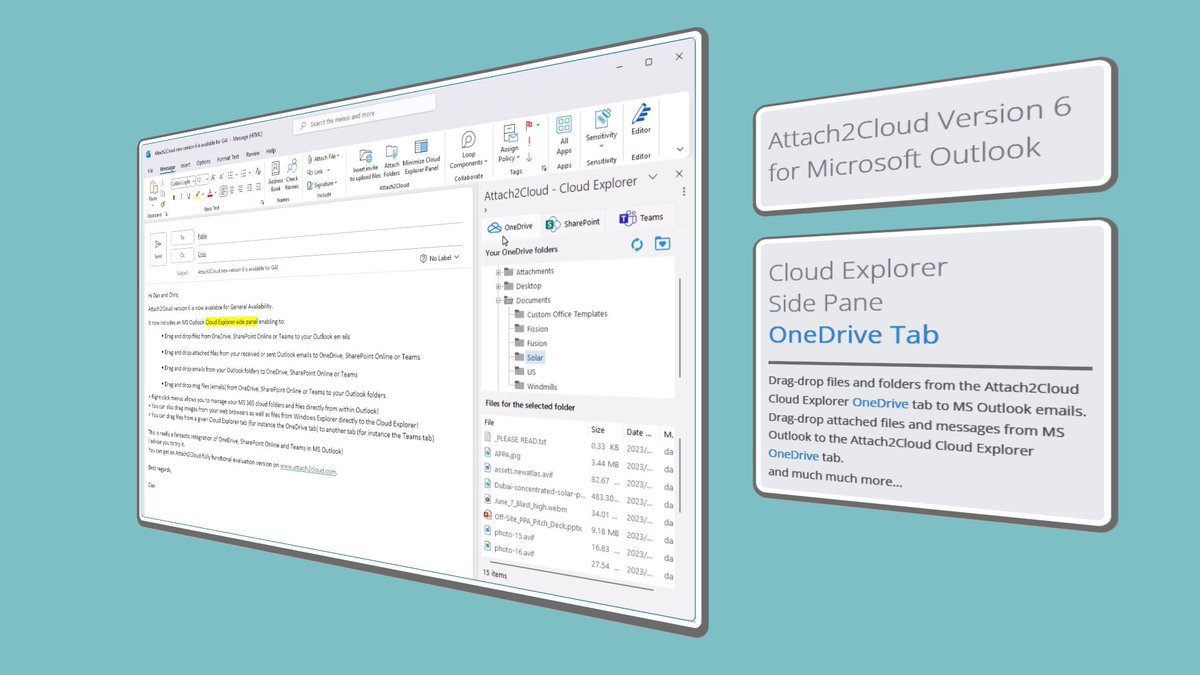The width and height of the screenshot is (1200, 675).
Task: Open the All Apps button
Action: pos(564,134)
